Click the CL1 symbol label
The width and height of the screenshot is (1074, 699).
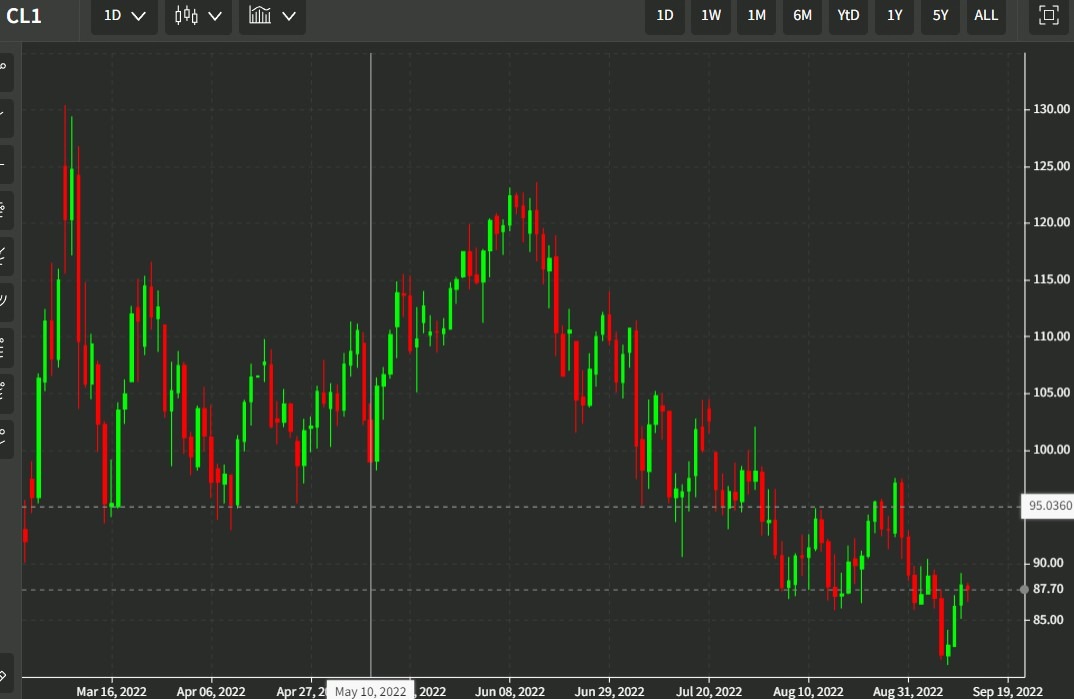pyautogui.click(x=22, y=16)
